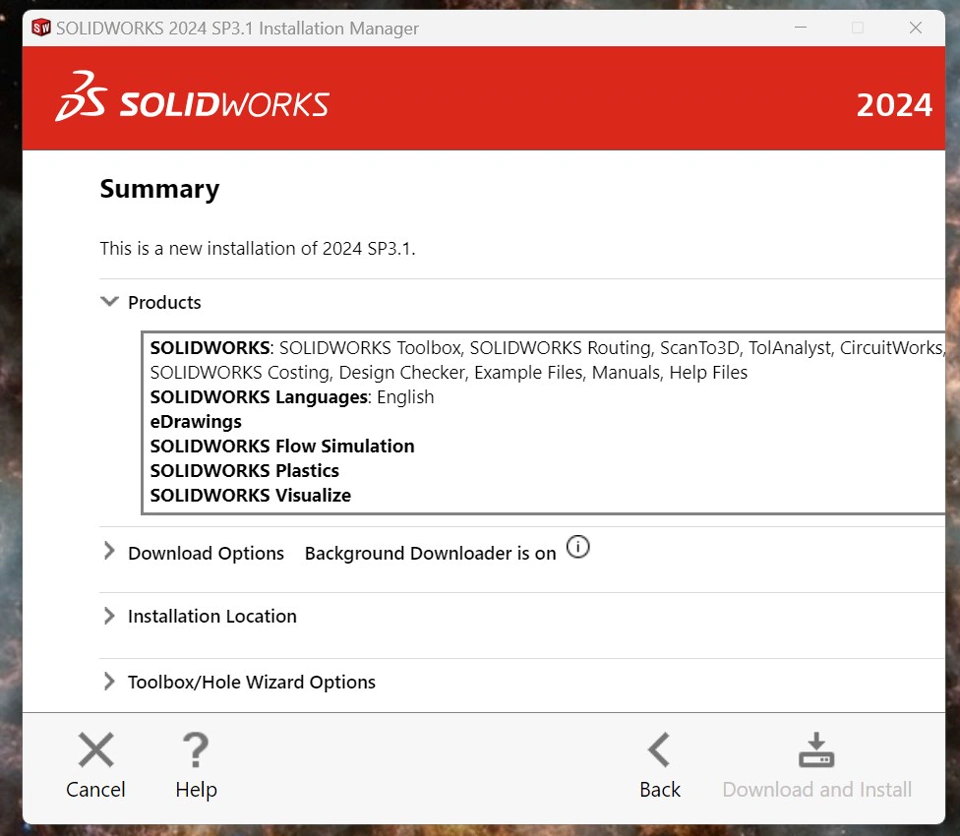Click the eDrawings product entry
The width and height of the screenshot is (960, 836).
(x=196, y=422)
